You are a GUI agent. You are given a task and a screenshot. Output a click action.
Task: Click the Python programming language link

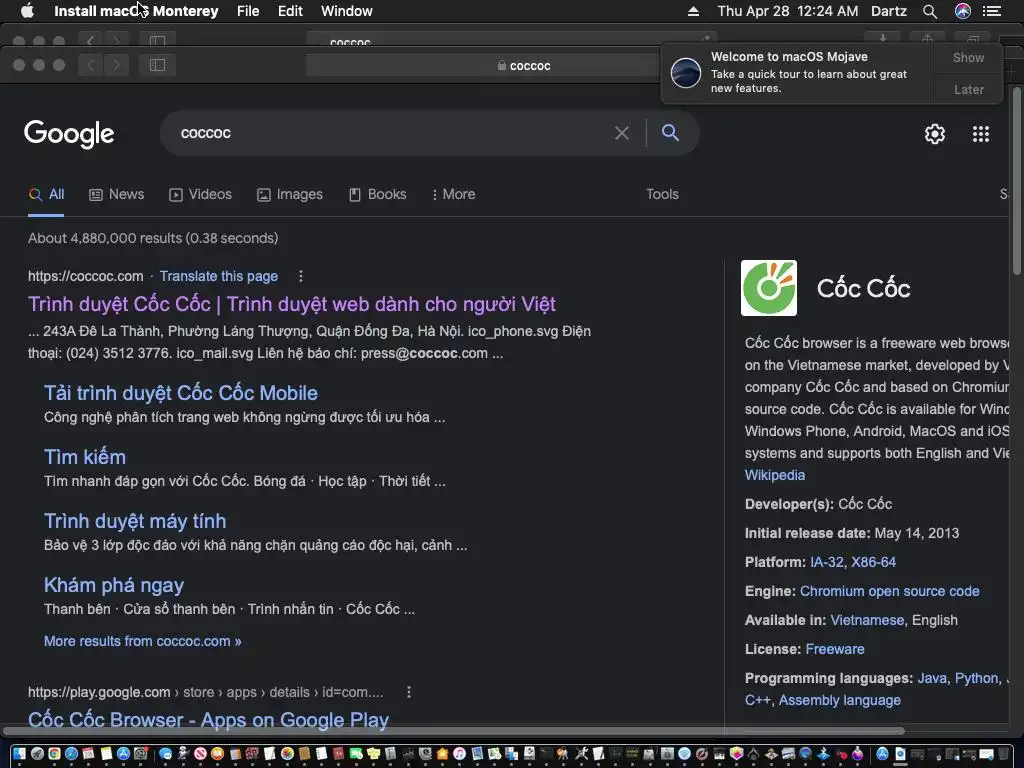point(976,678)
